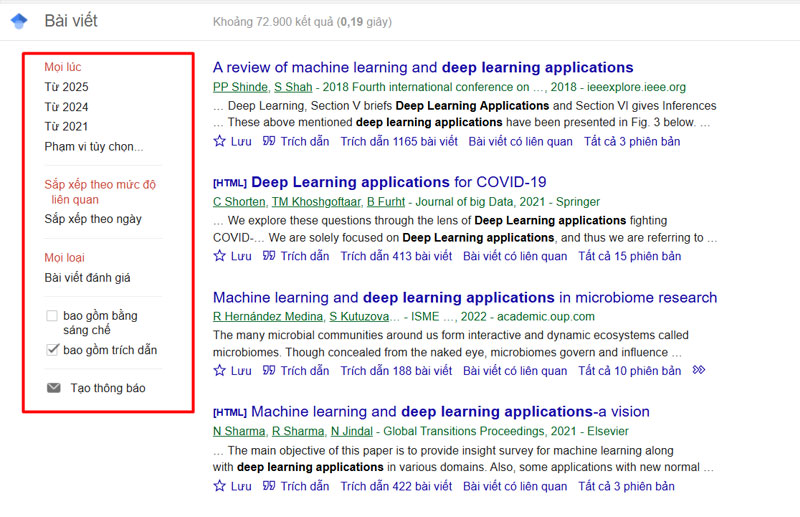
Task: Click quote icon to cite the COVID-19 article
Action: tap(269, 256)
